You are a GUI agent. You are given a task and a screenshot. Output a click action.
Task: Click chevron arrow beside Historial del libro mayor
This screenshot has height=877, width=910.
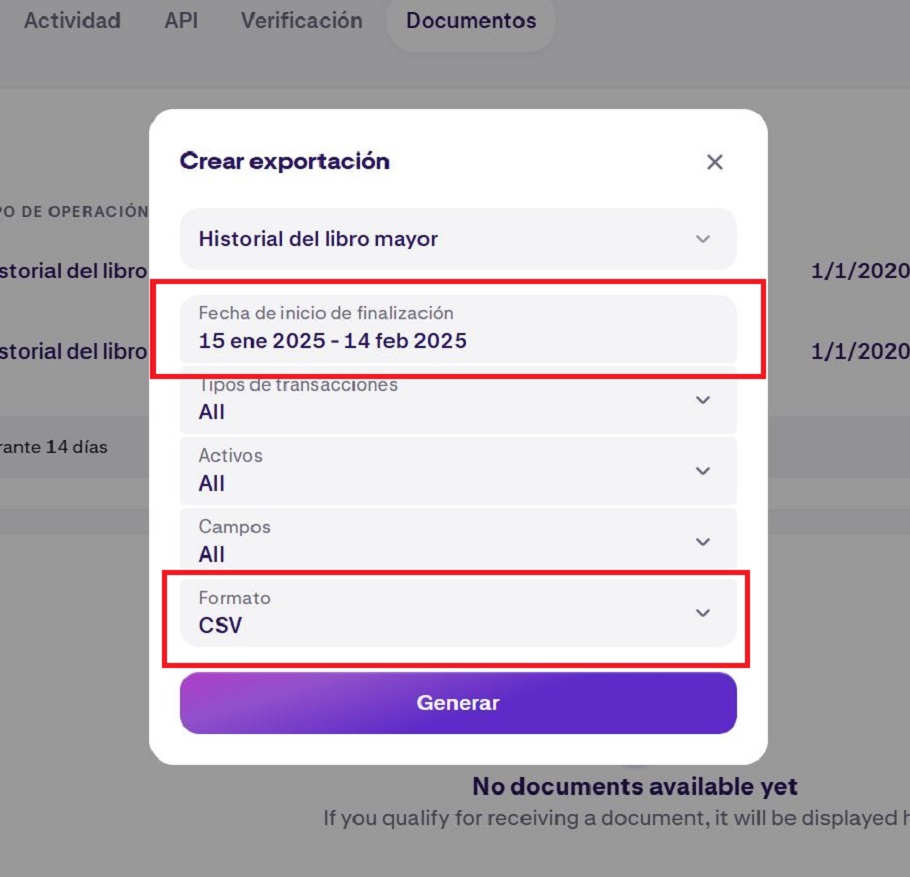pyautogui.click(x=703, y=239)
